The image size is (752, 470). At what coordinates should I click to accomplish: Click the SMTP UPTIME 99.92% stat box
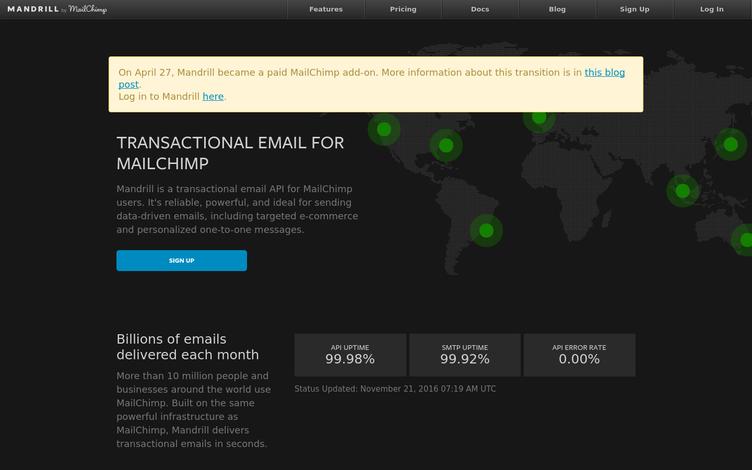point(465,355)
